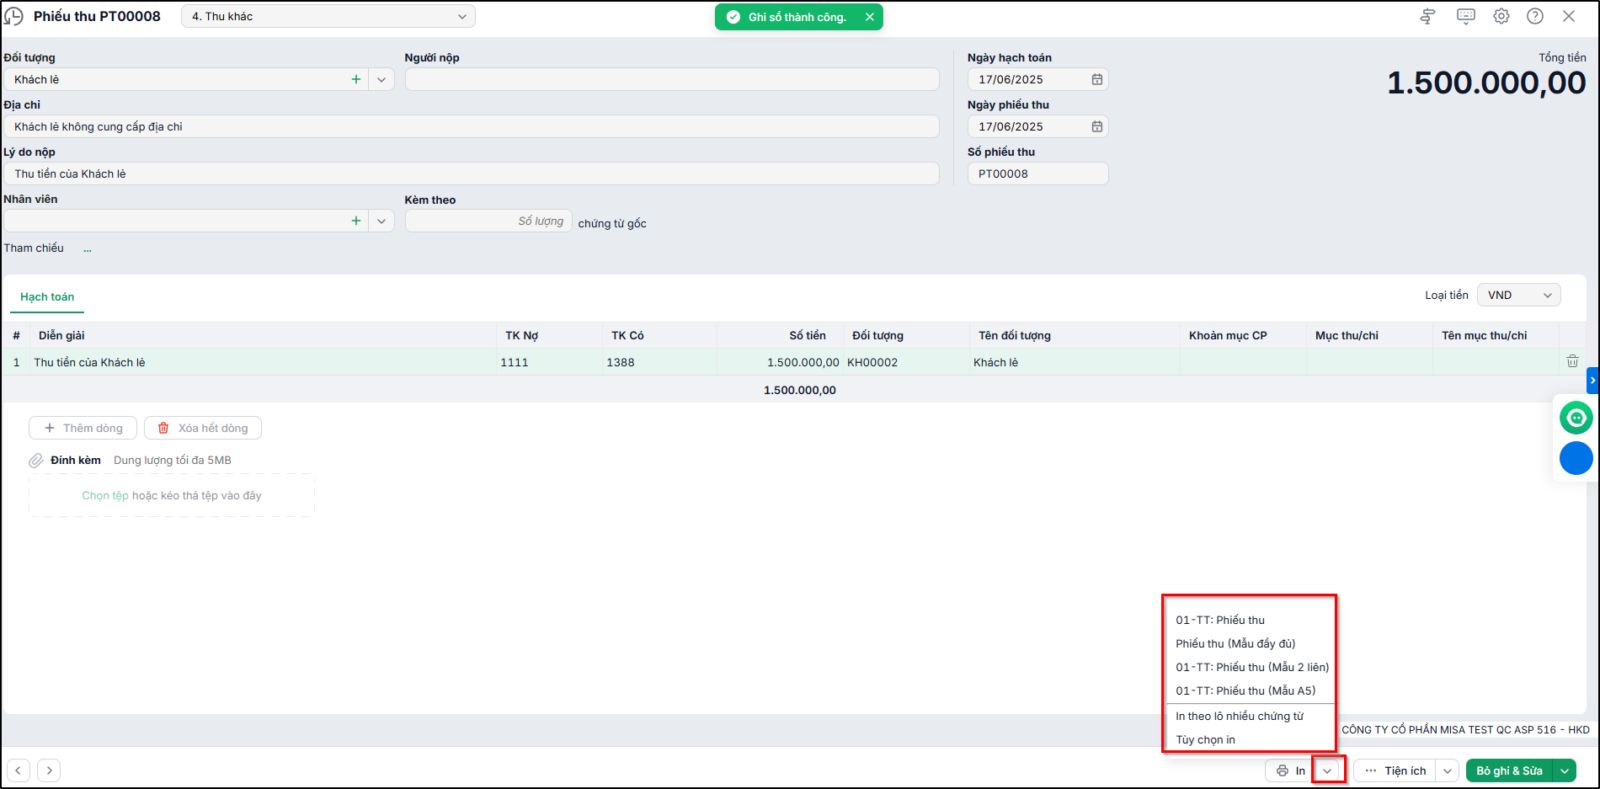
Task: Click the Kèm theo Số lượng field
Action: coord(488,221)
